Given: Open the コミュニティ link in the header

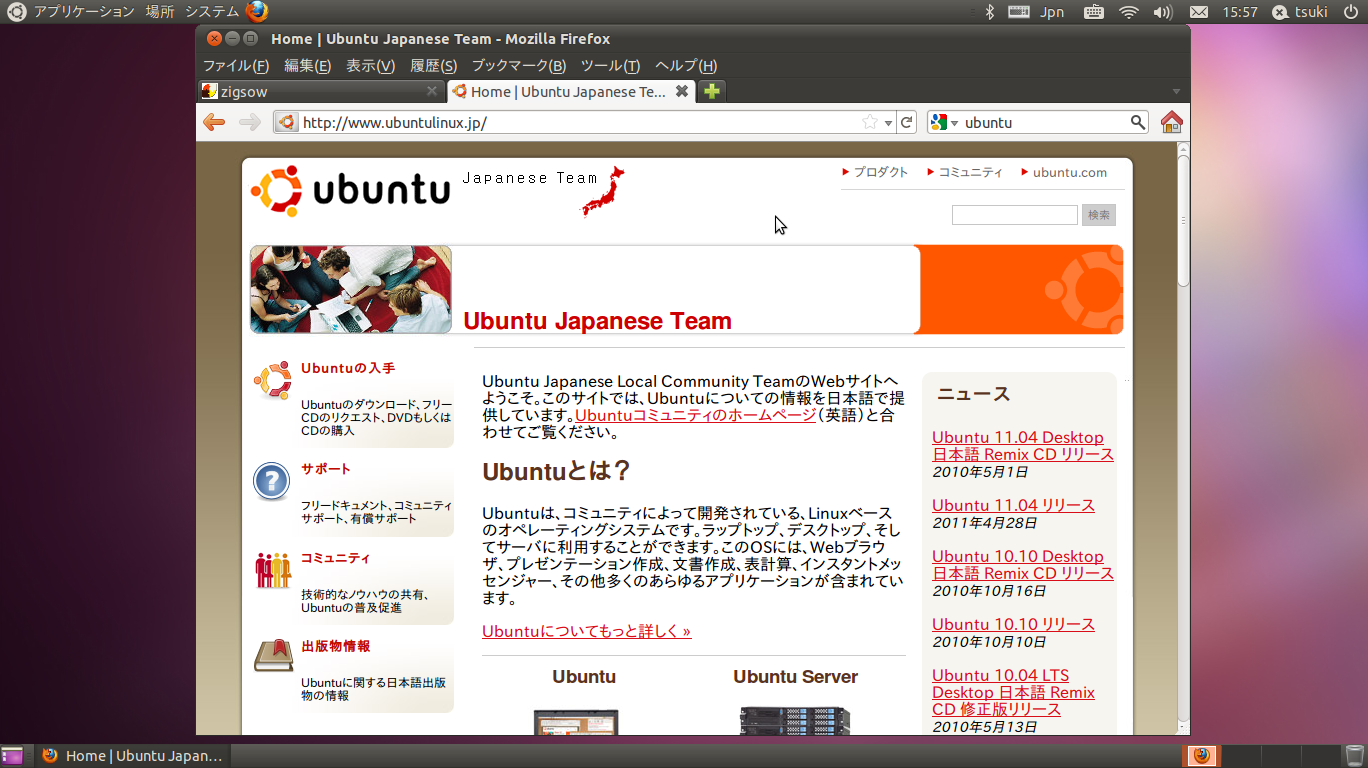Looking at the screenshot, I should [x=970, y=172].
